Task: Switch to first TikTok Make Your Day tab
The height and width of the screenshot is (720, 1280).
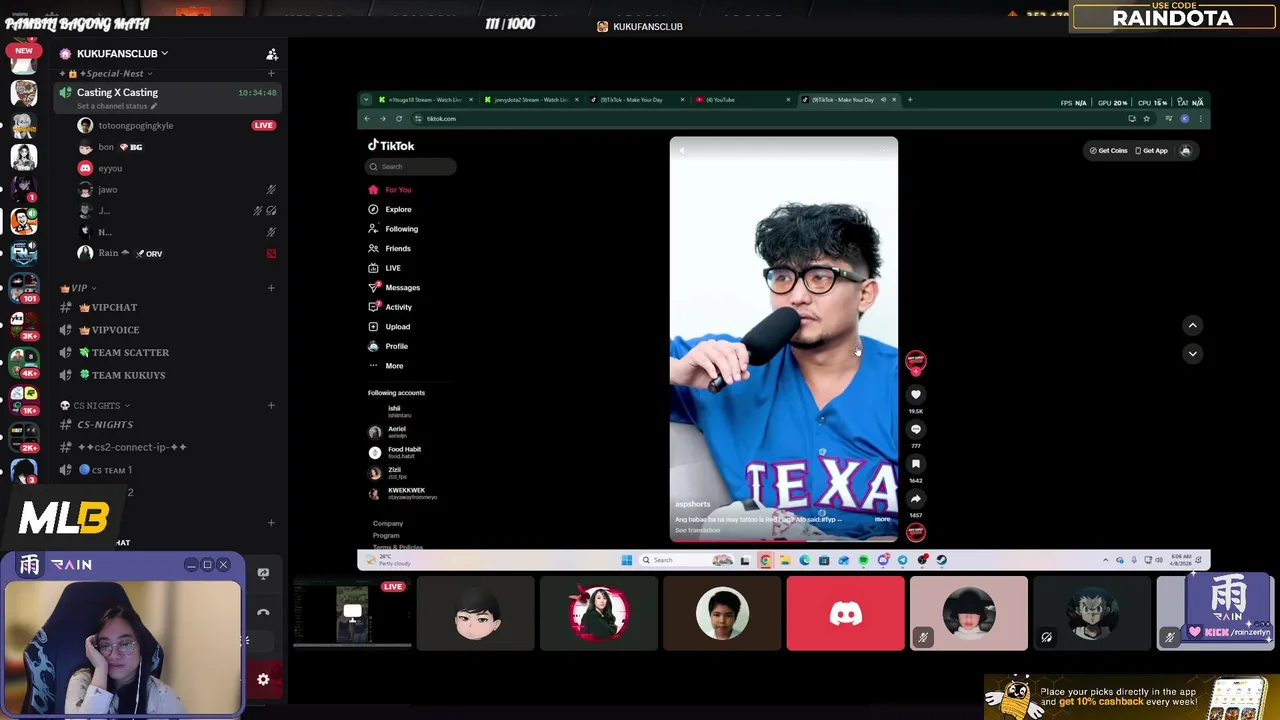Action: [636, 100]
